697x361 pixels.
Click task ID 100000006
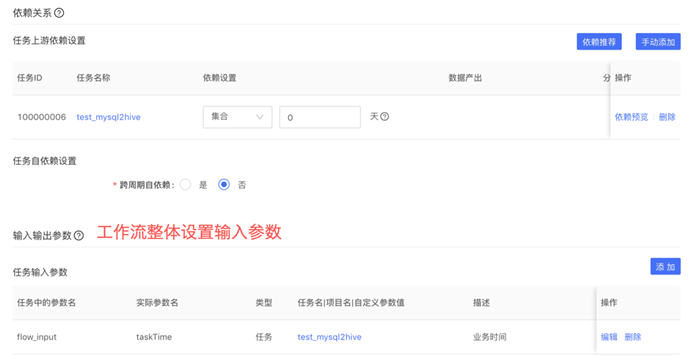42,117
